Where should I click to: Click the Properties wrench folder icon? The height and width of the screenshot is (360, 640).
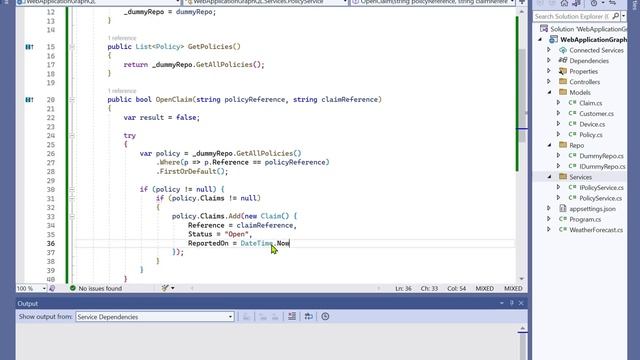[x=563, y=71]
